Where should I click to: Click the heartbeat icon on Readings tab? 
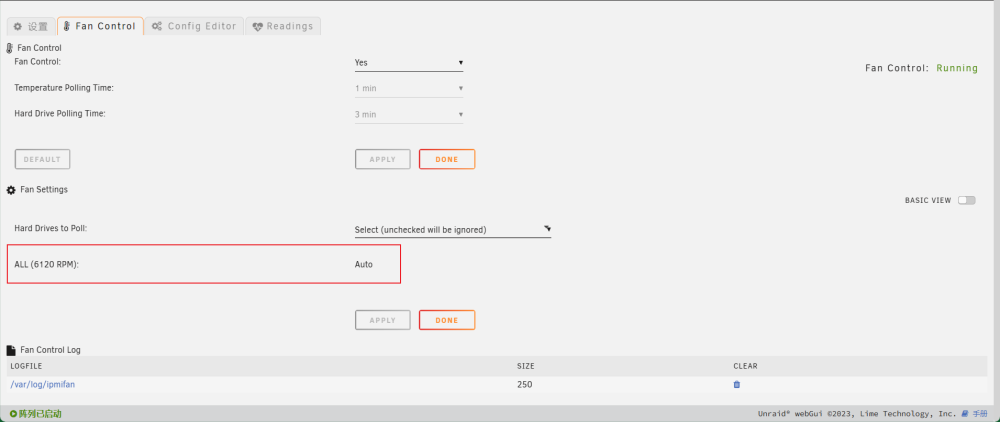tap(258, 27)
